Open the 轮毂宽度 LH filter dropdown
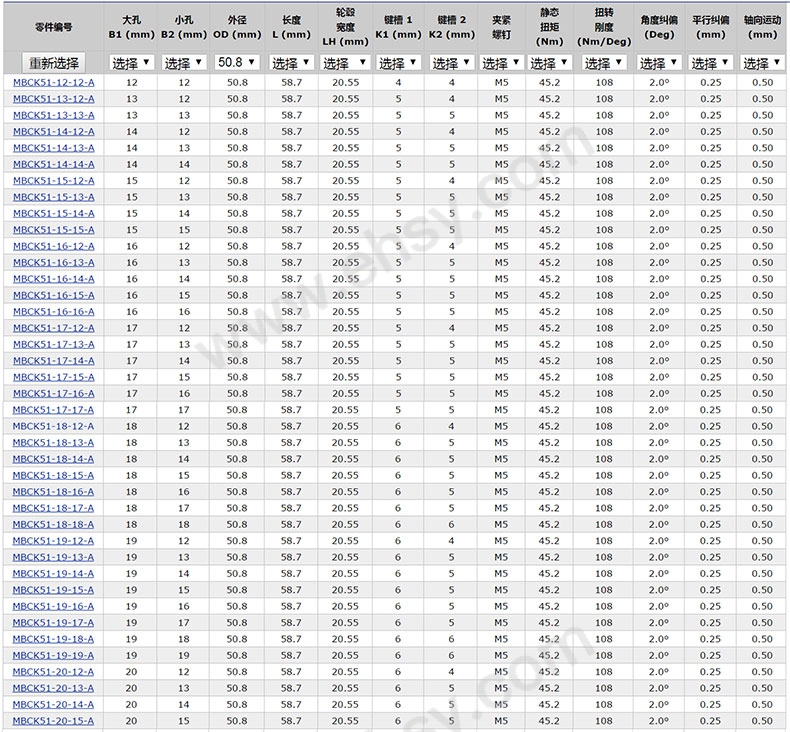Viewport: 790px width, 732px height. coord(345,63)
